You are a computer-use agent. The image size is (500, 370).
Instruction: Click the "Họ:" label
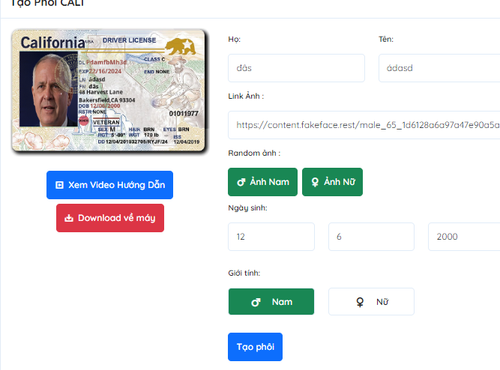(234, 39)
